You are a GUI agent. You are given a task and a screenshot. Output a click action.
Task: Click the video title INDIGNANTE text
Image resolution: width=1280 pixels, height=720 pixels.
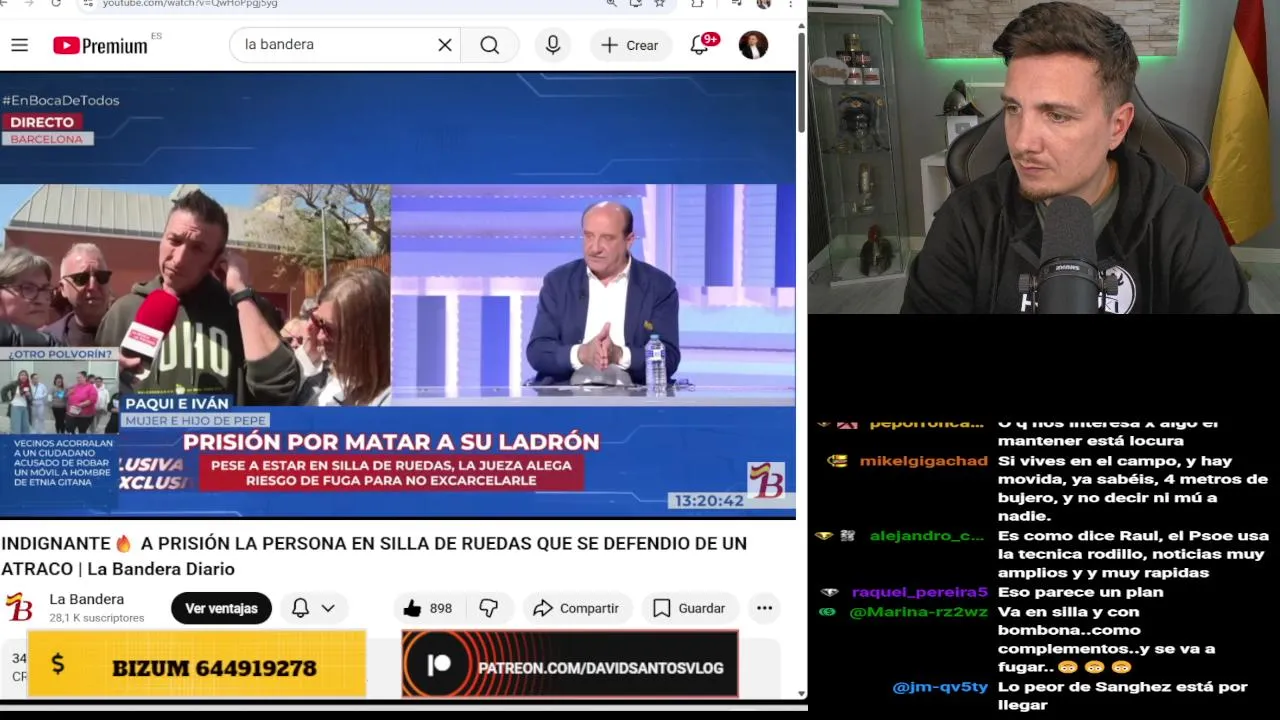(x=374, y=556)
